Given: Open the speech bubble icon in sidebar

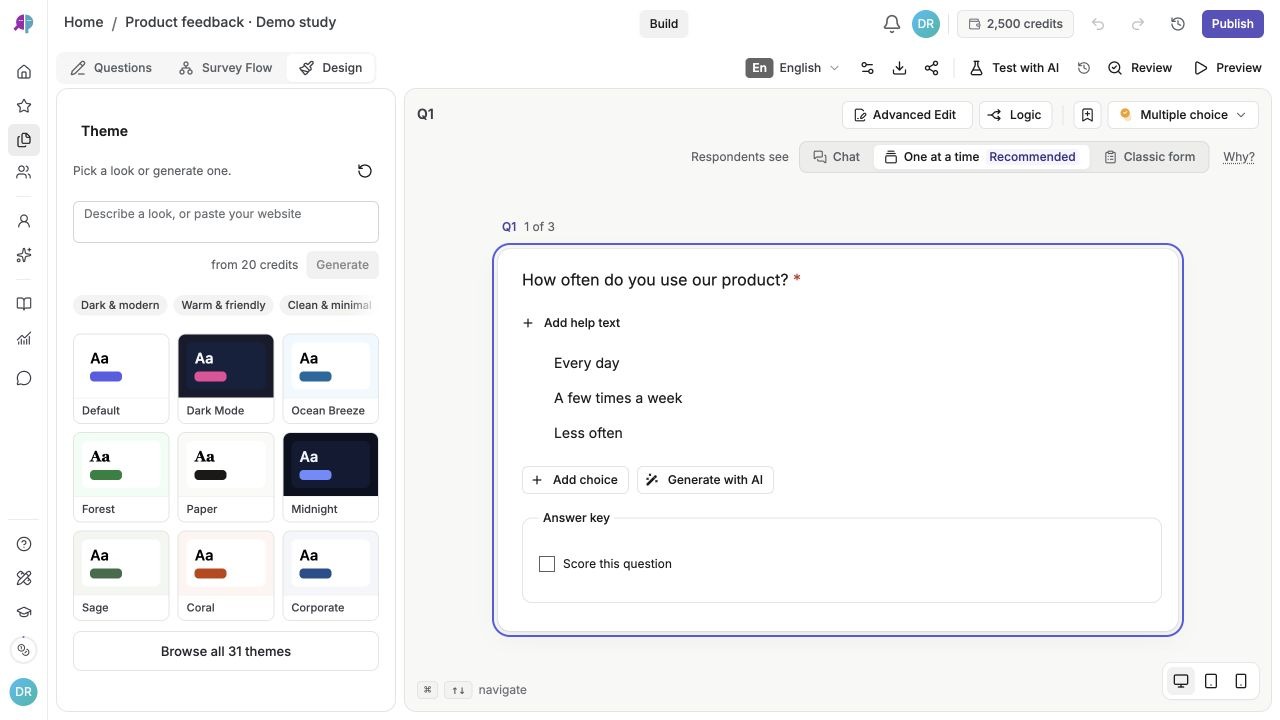Looking at the screenshot, I should click(x=24, y=378).
